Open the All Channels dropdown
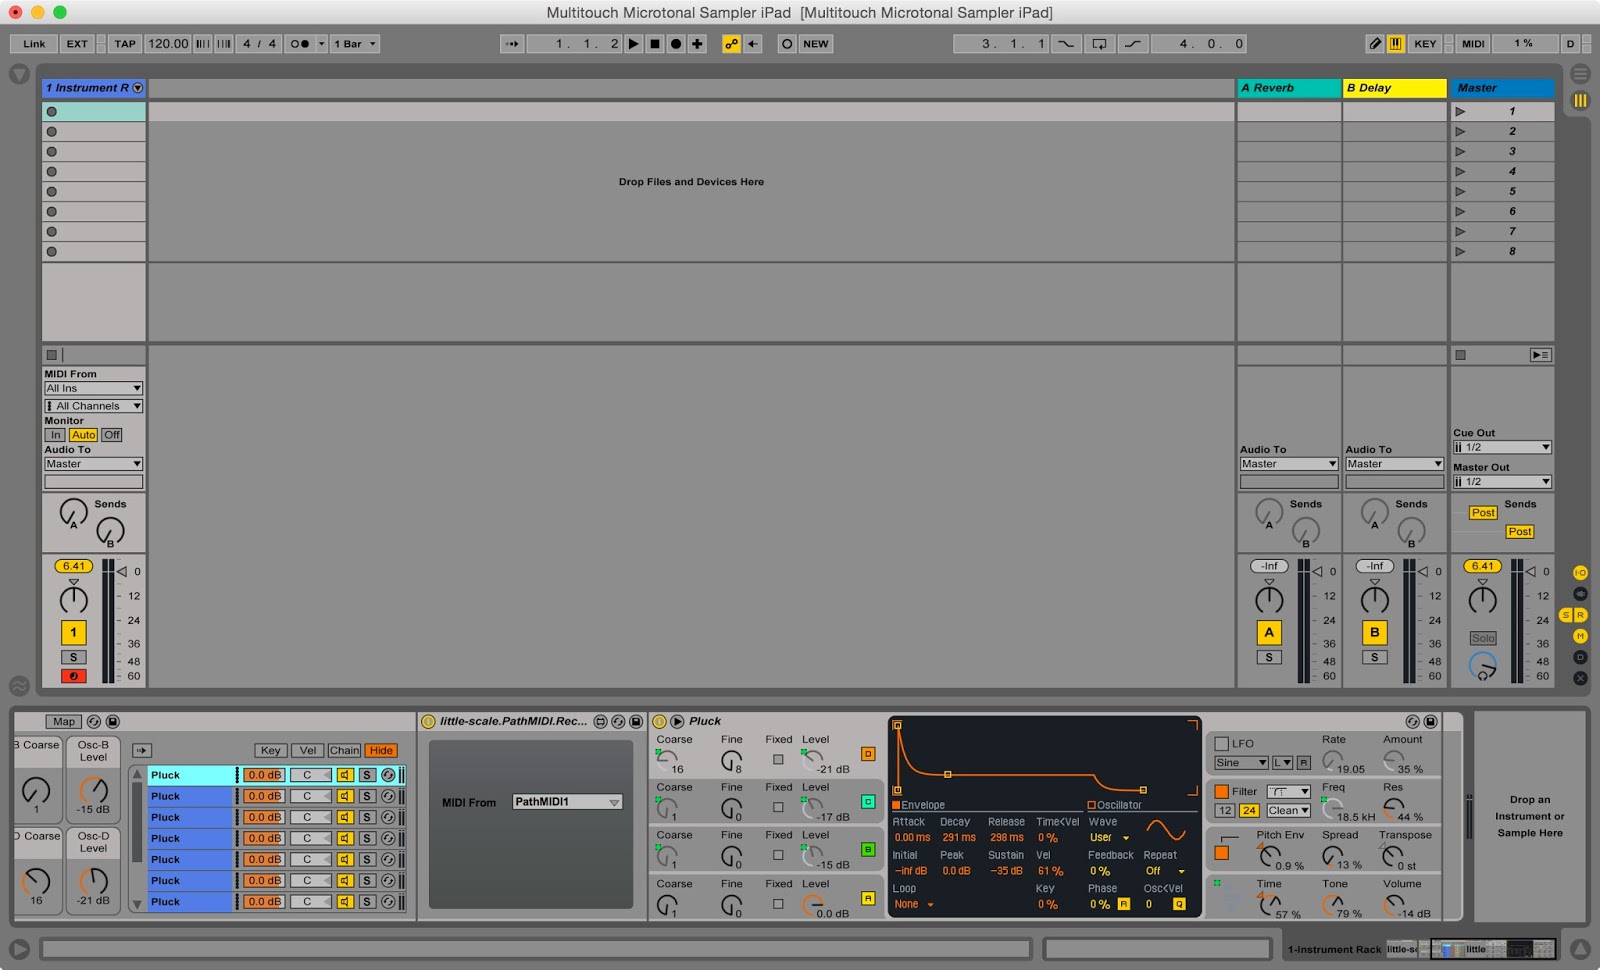The image size is (1600, 970). point(93,406)
